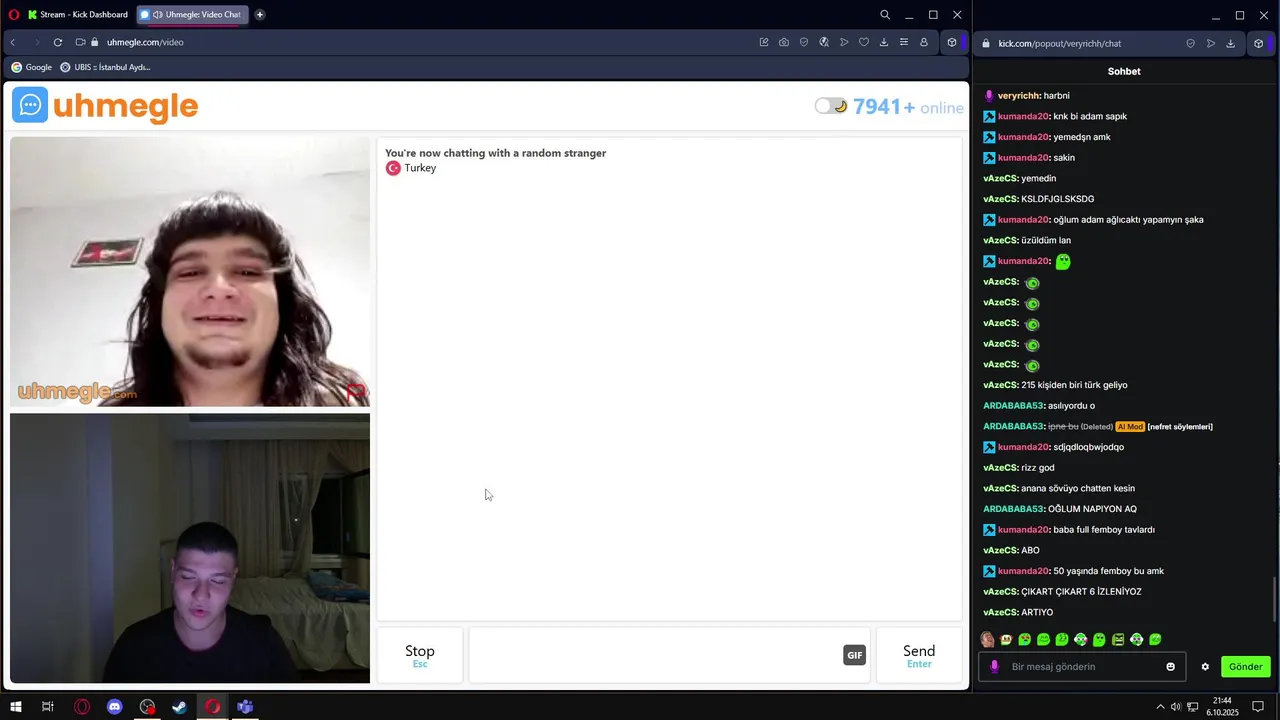Screen dimensions: 1280x720
Task: Click the send/flow arrow icon in Uhmegle window
Action: (844, 42)
